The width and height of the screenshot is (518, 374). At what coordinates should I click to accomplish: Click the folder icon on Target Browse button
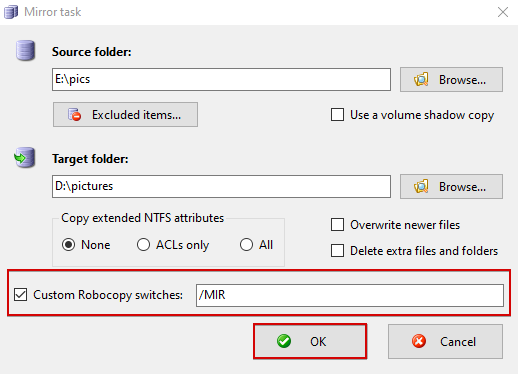coord(421,187)
